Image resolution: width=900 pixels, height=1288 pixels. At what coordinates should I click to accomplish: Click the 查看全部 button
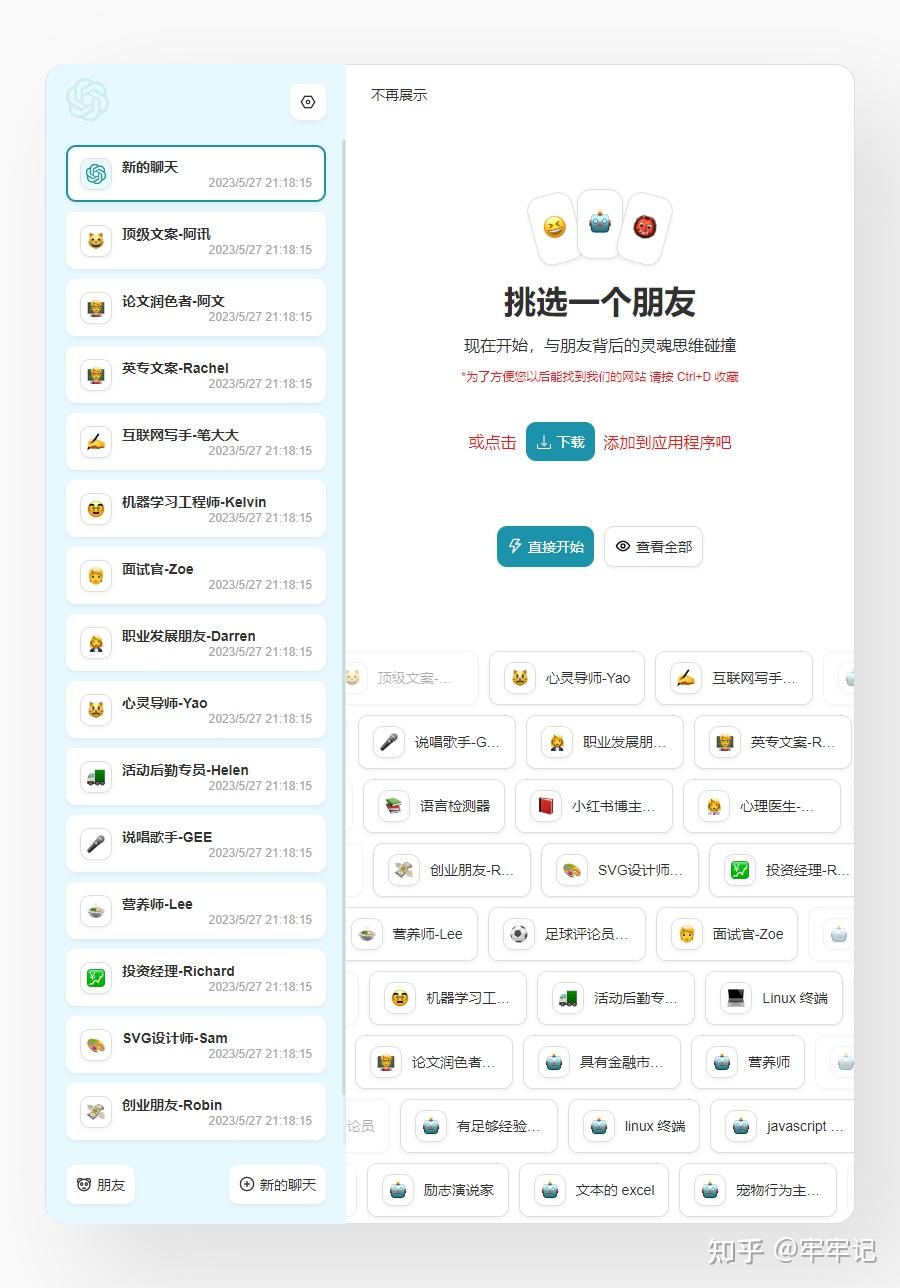(x=653, y=547)
